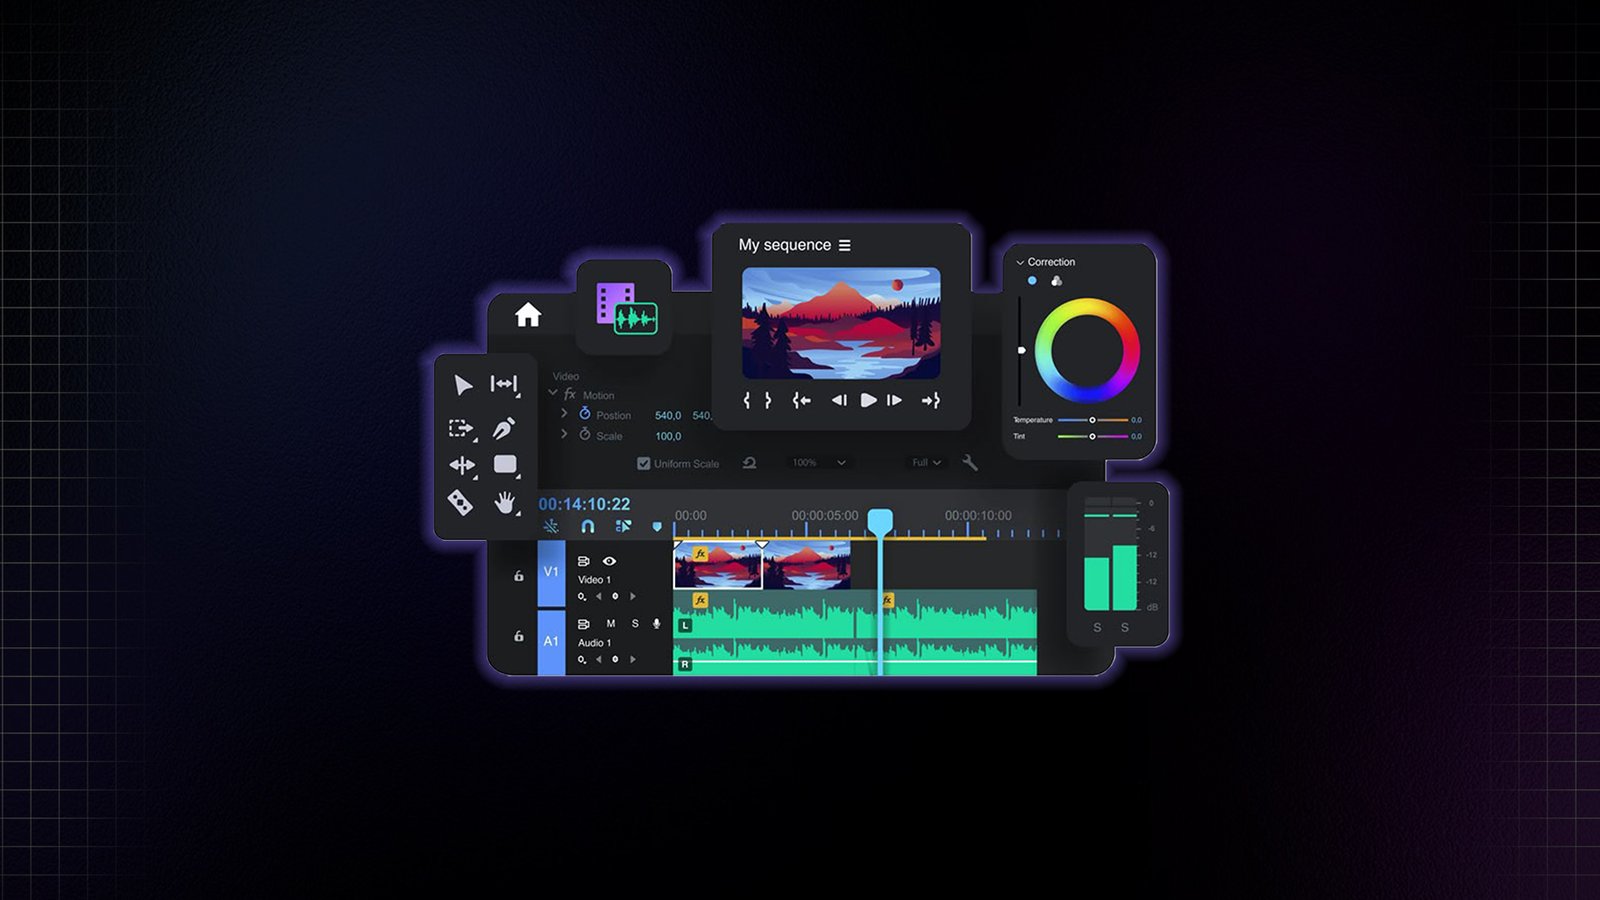The image size is (1600, 900).
Task: Click Scale value 100,0
Action: (x=668, y=436)
